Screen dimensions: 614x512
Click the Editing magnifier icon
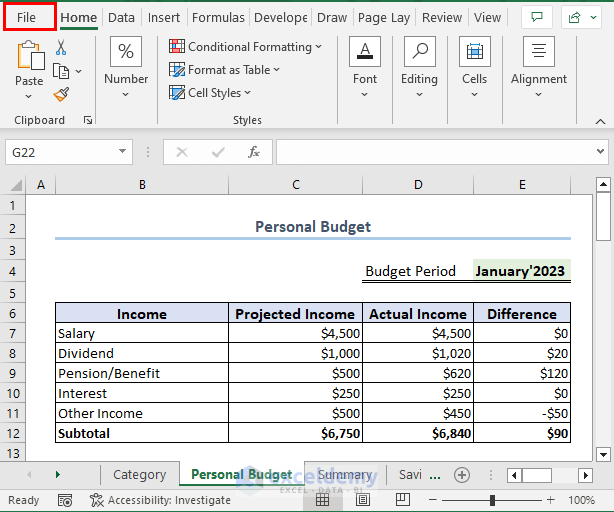[x=420, y=51]
